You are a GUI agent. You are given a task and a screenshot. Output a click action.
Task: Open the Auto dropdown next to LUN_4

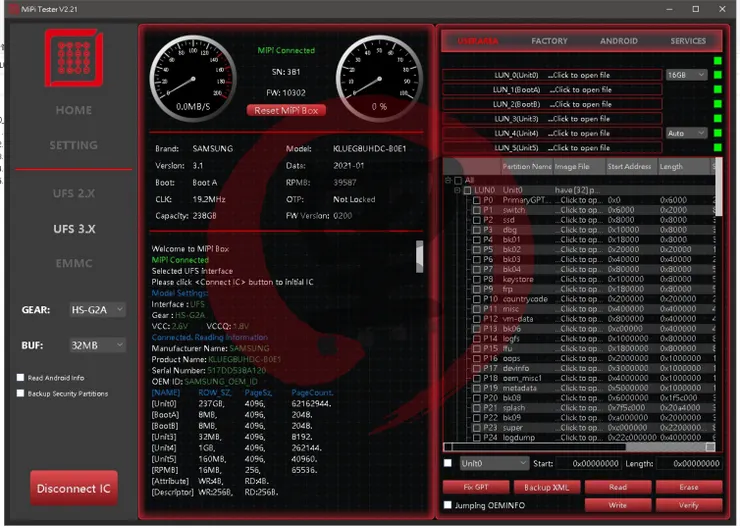[686, 133]
